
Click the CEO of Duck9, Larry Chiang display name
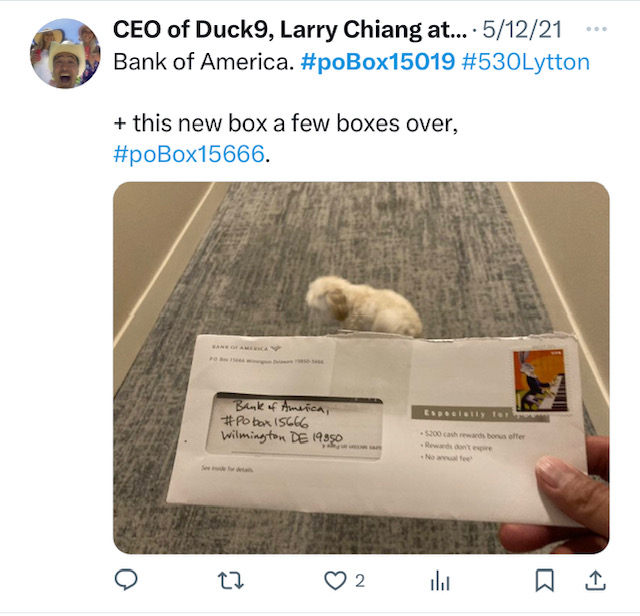tap(290, 30)
